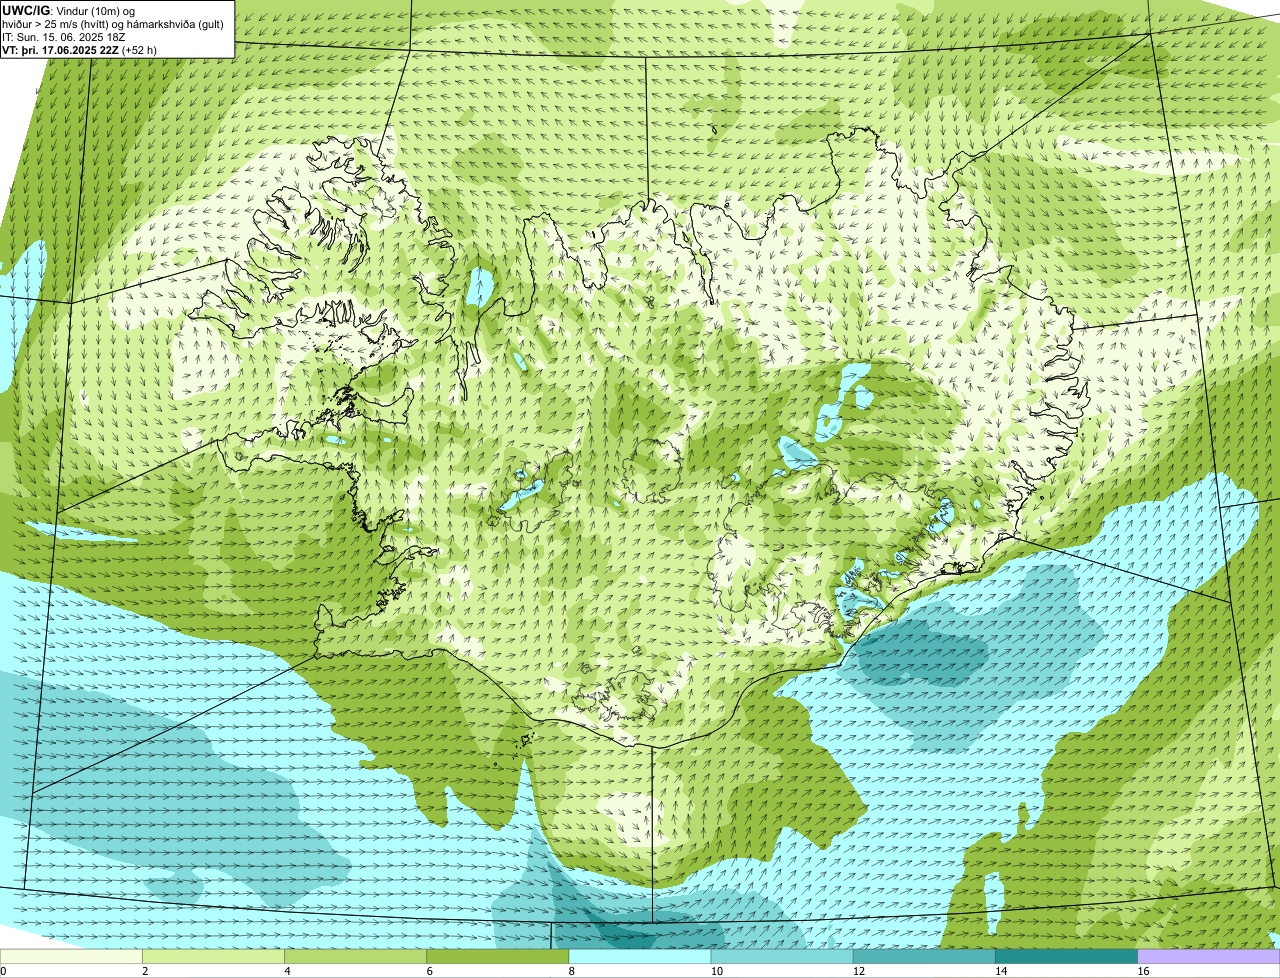
Task: Click the legend label '8'
Action: point(571,971)
